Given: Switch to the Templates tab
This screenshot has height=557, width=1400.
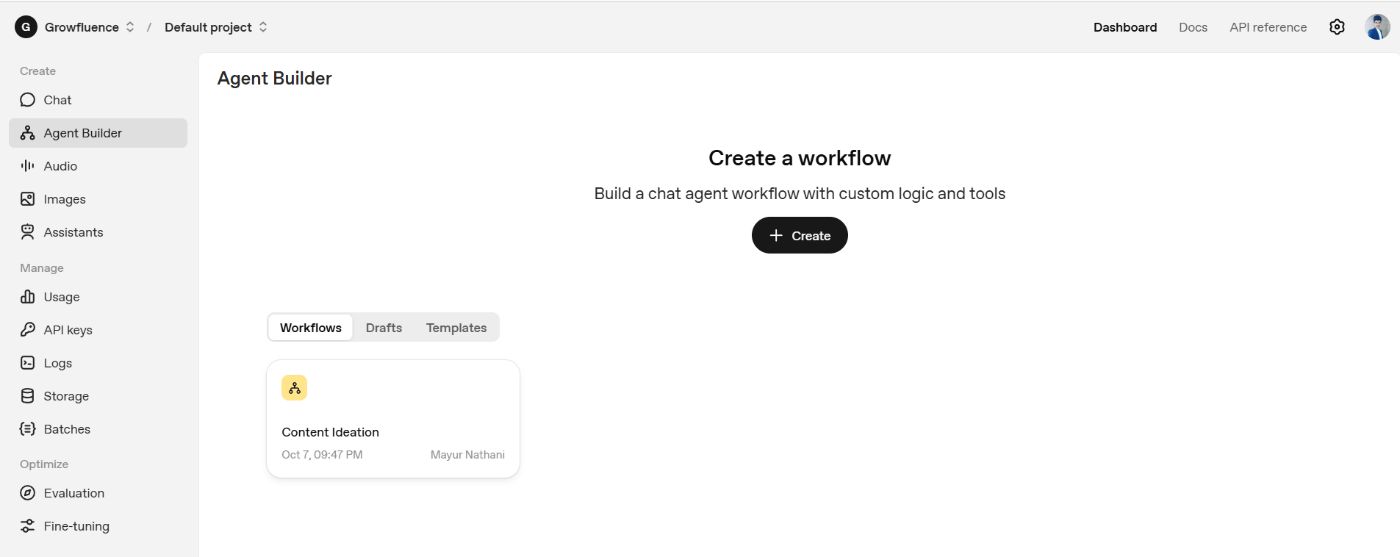Looking at the screenshot, I should 456,328.
